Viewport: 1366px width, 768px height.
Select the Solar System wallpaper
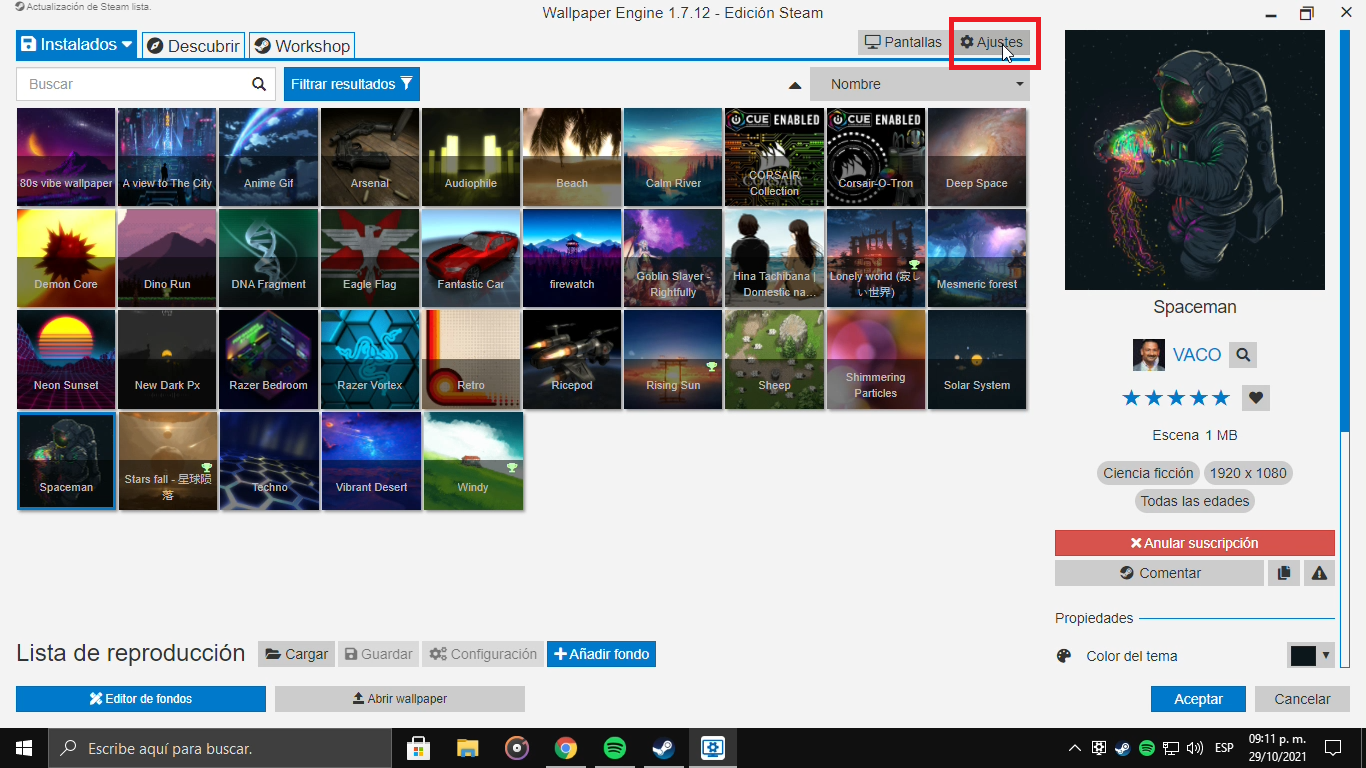pyautogui.click(x=977, y=359)
